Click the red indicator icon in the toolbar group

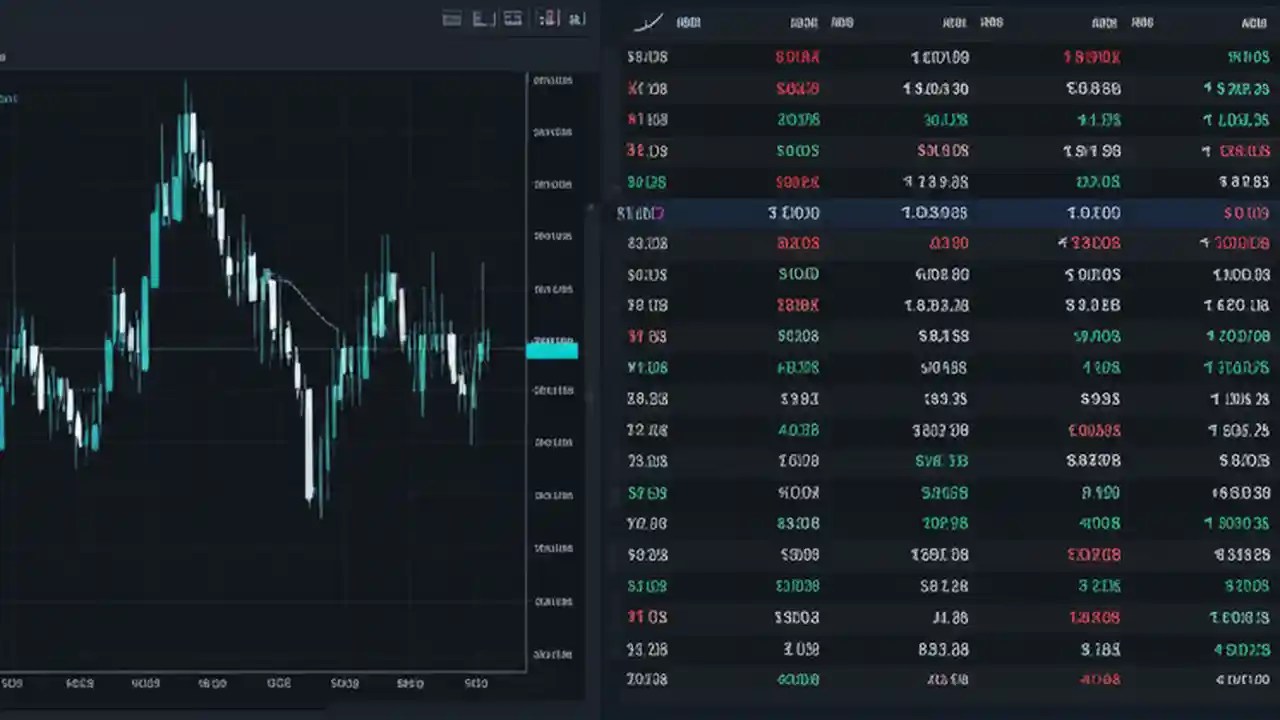(x=548, y=18)
